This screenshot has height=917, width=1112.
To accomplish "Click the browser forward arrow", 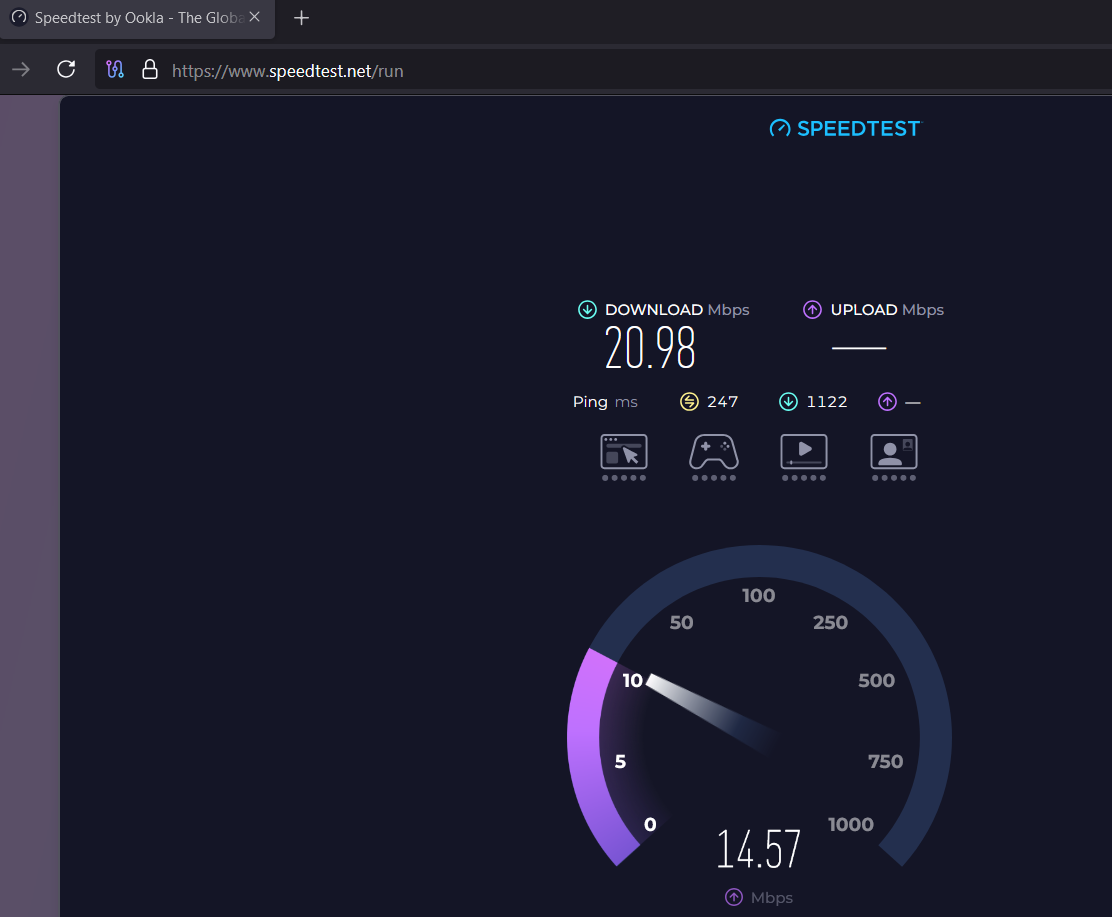I will point(21,70).
